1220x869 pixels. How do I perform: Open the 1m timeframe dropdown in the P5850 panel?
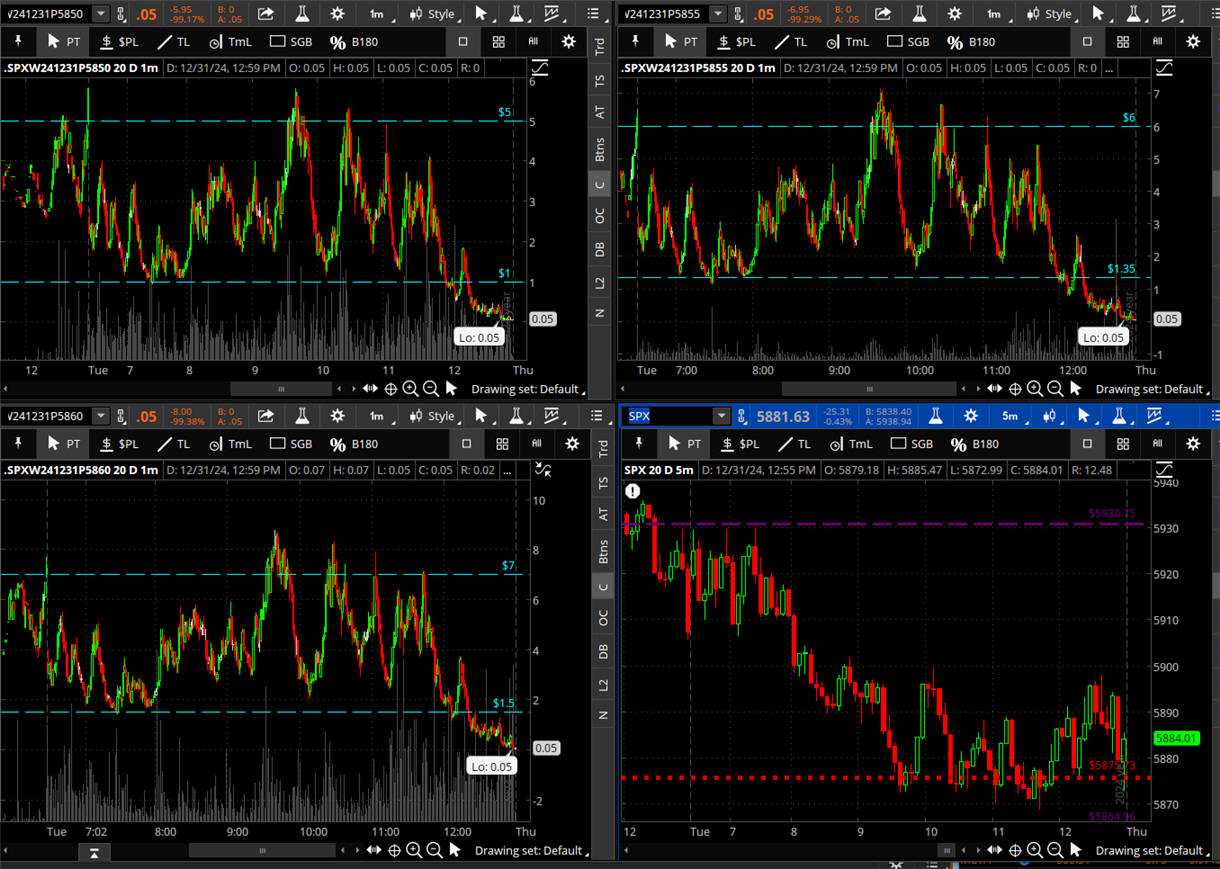coord(376,14)
